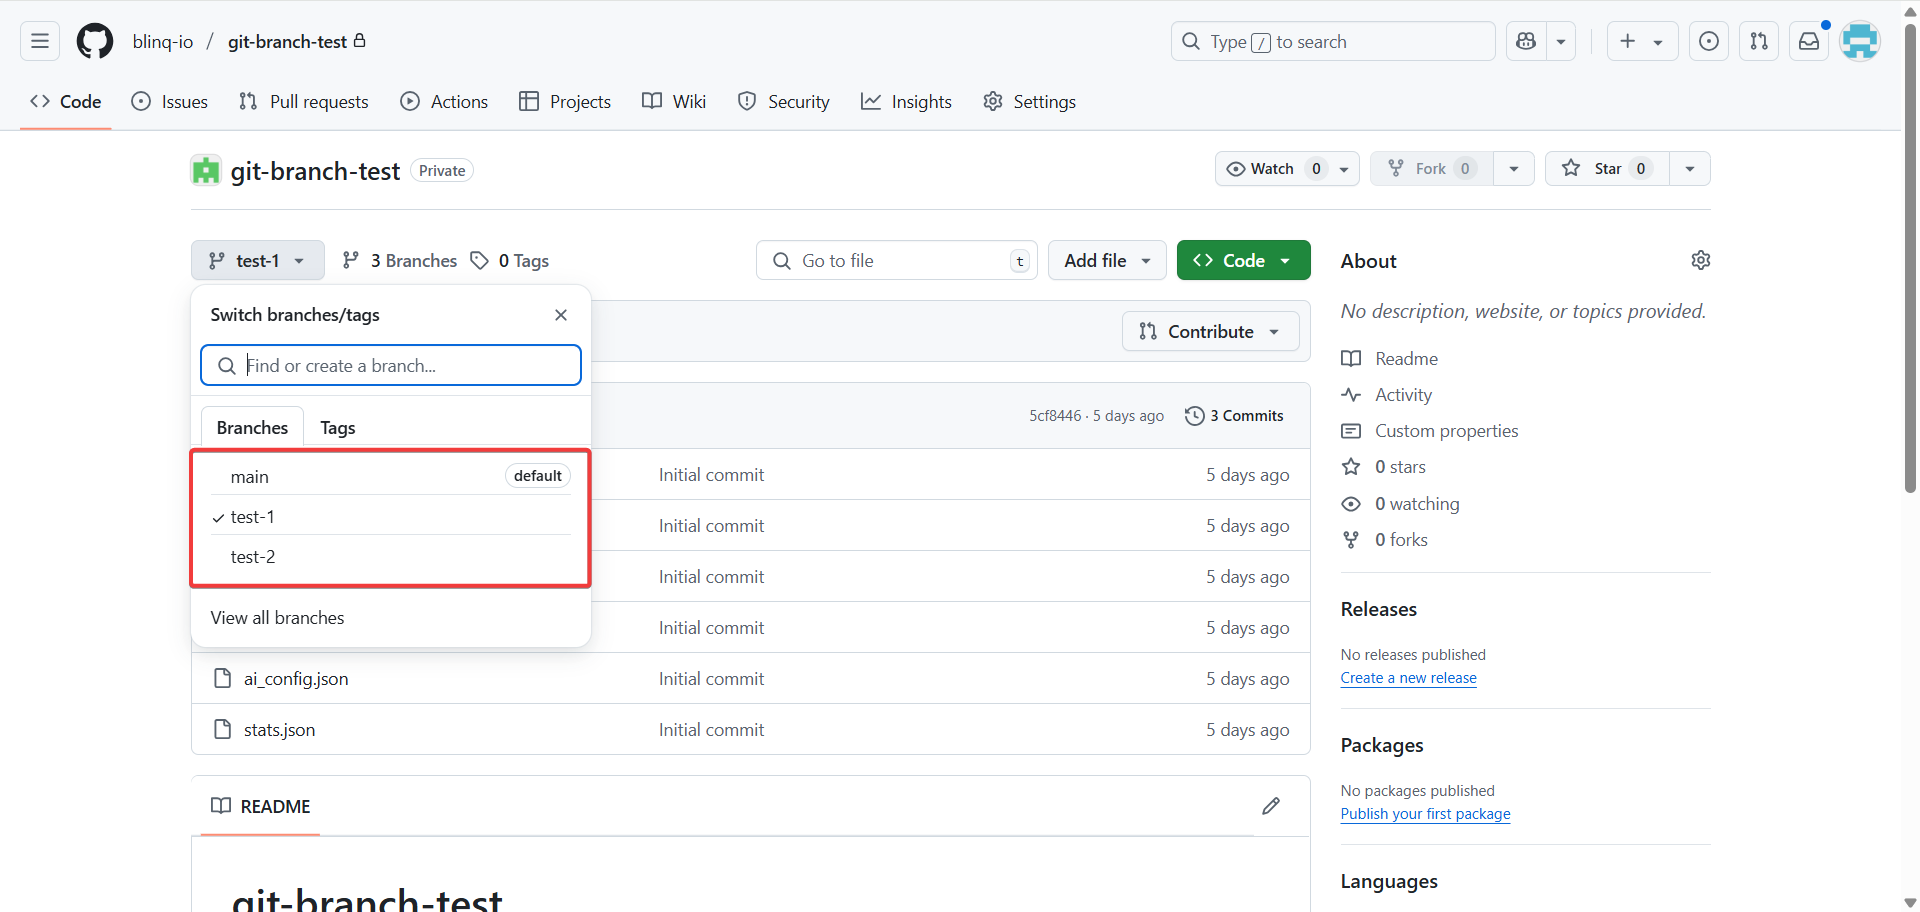1920x912 pixels.
Task: Open the Copilot chat icon
Action: tap(1526, 41)
